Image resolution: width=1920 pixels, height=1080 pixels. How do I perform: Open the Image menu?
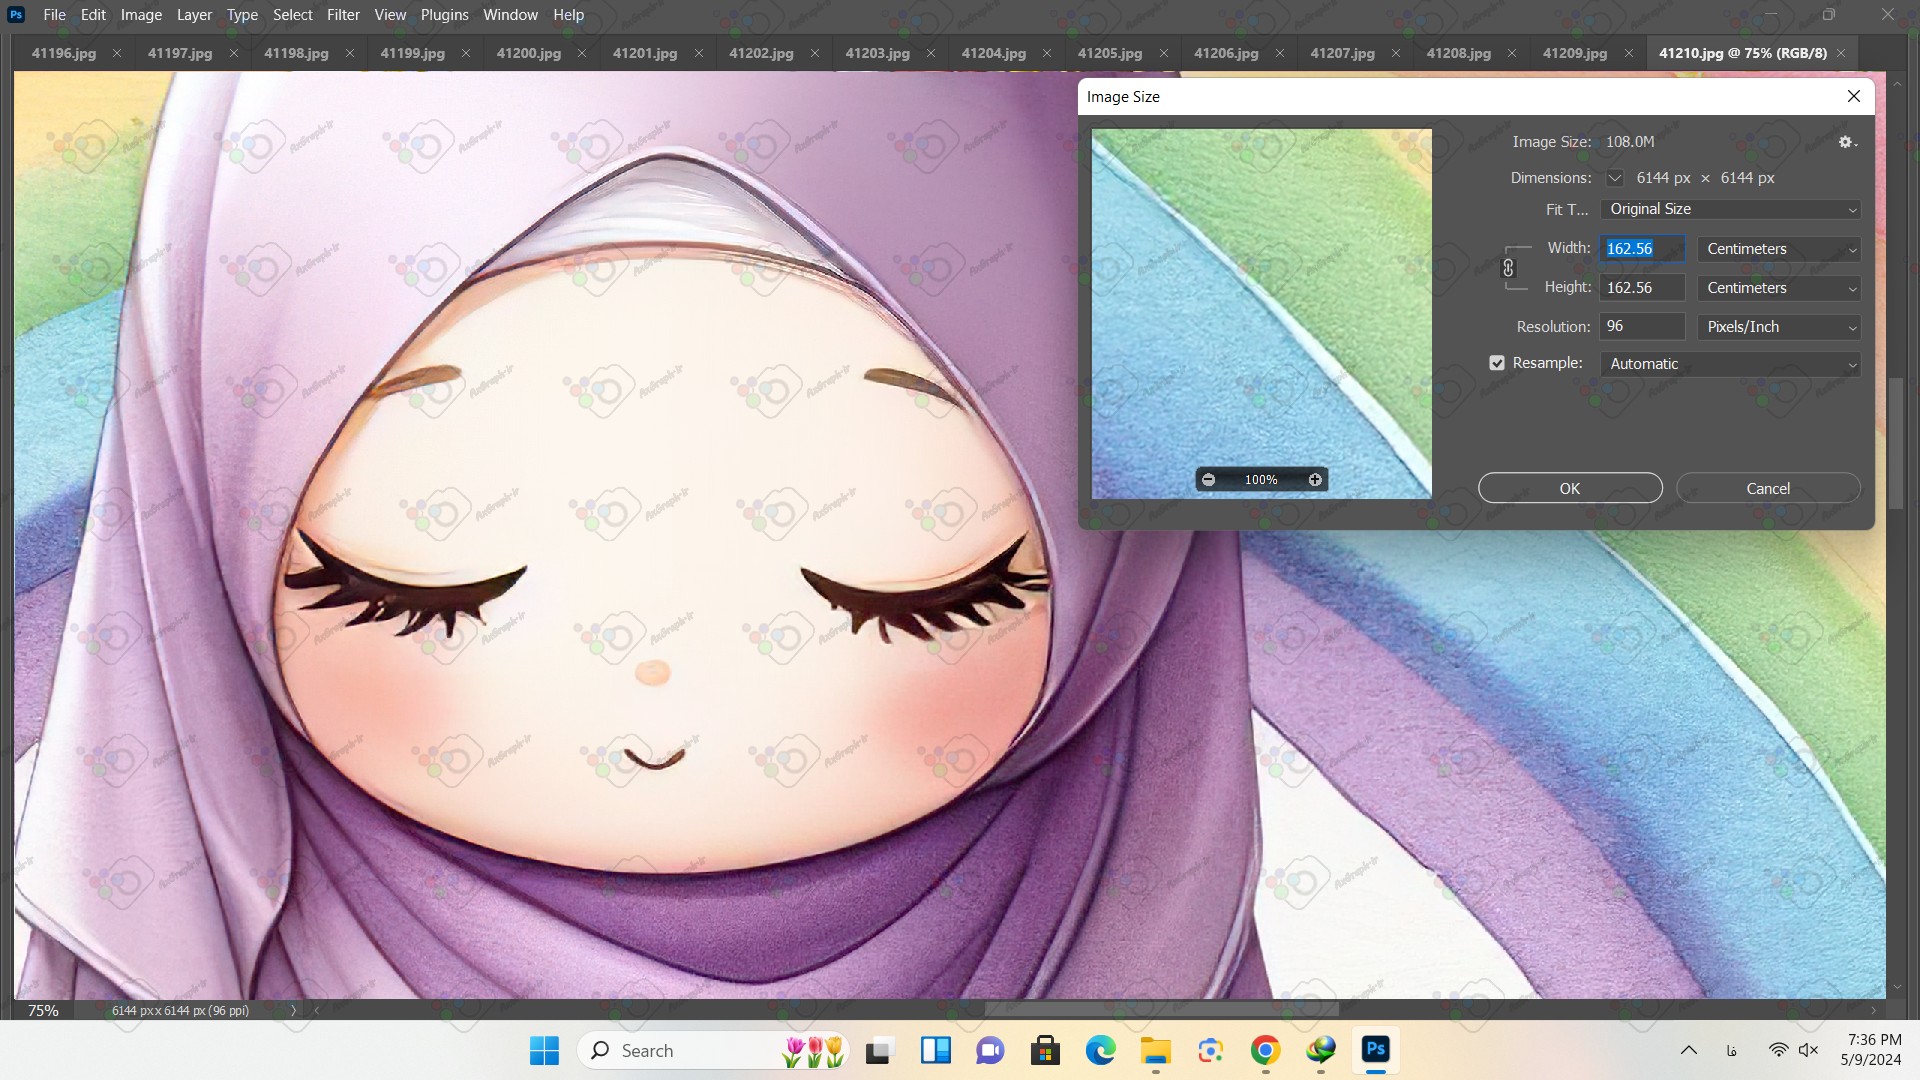[x=141, y=14]
